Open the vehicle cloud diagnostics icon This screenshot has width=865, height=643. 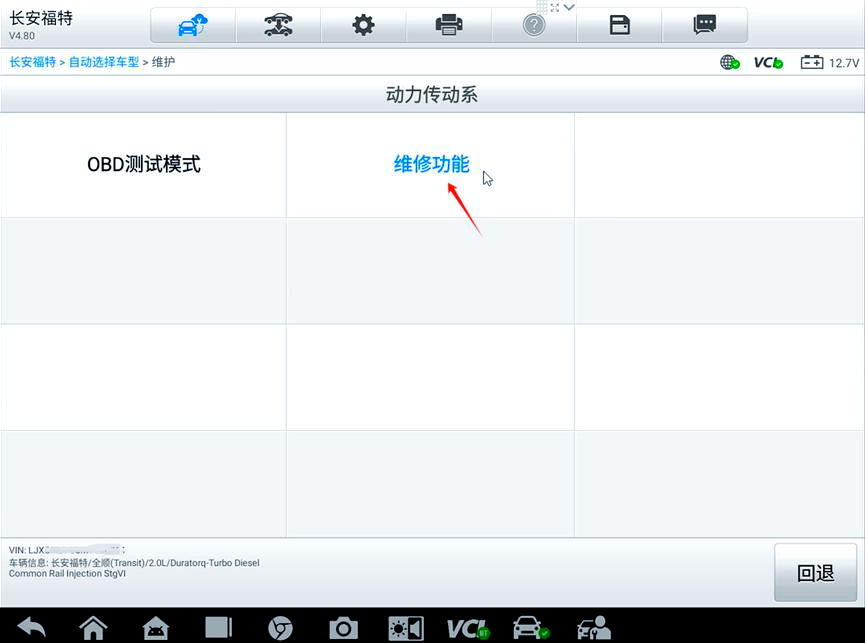click(x=193, y=25)
